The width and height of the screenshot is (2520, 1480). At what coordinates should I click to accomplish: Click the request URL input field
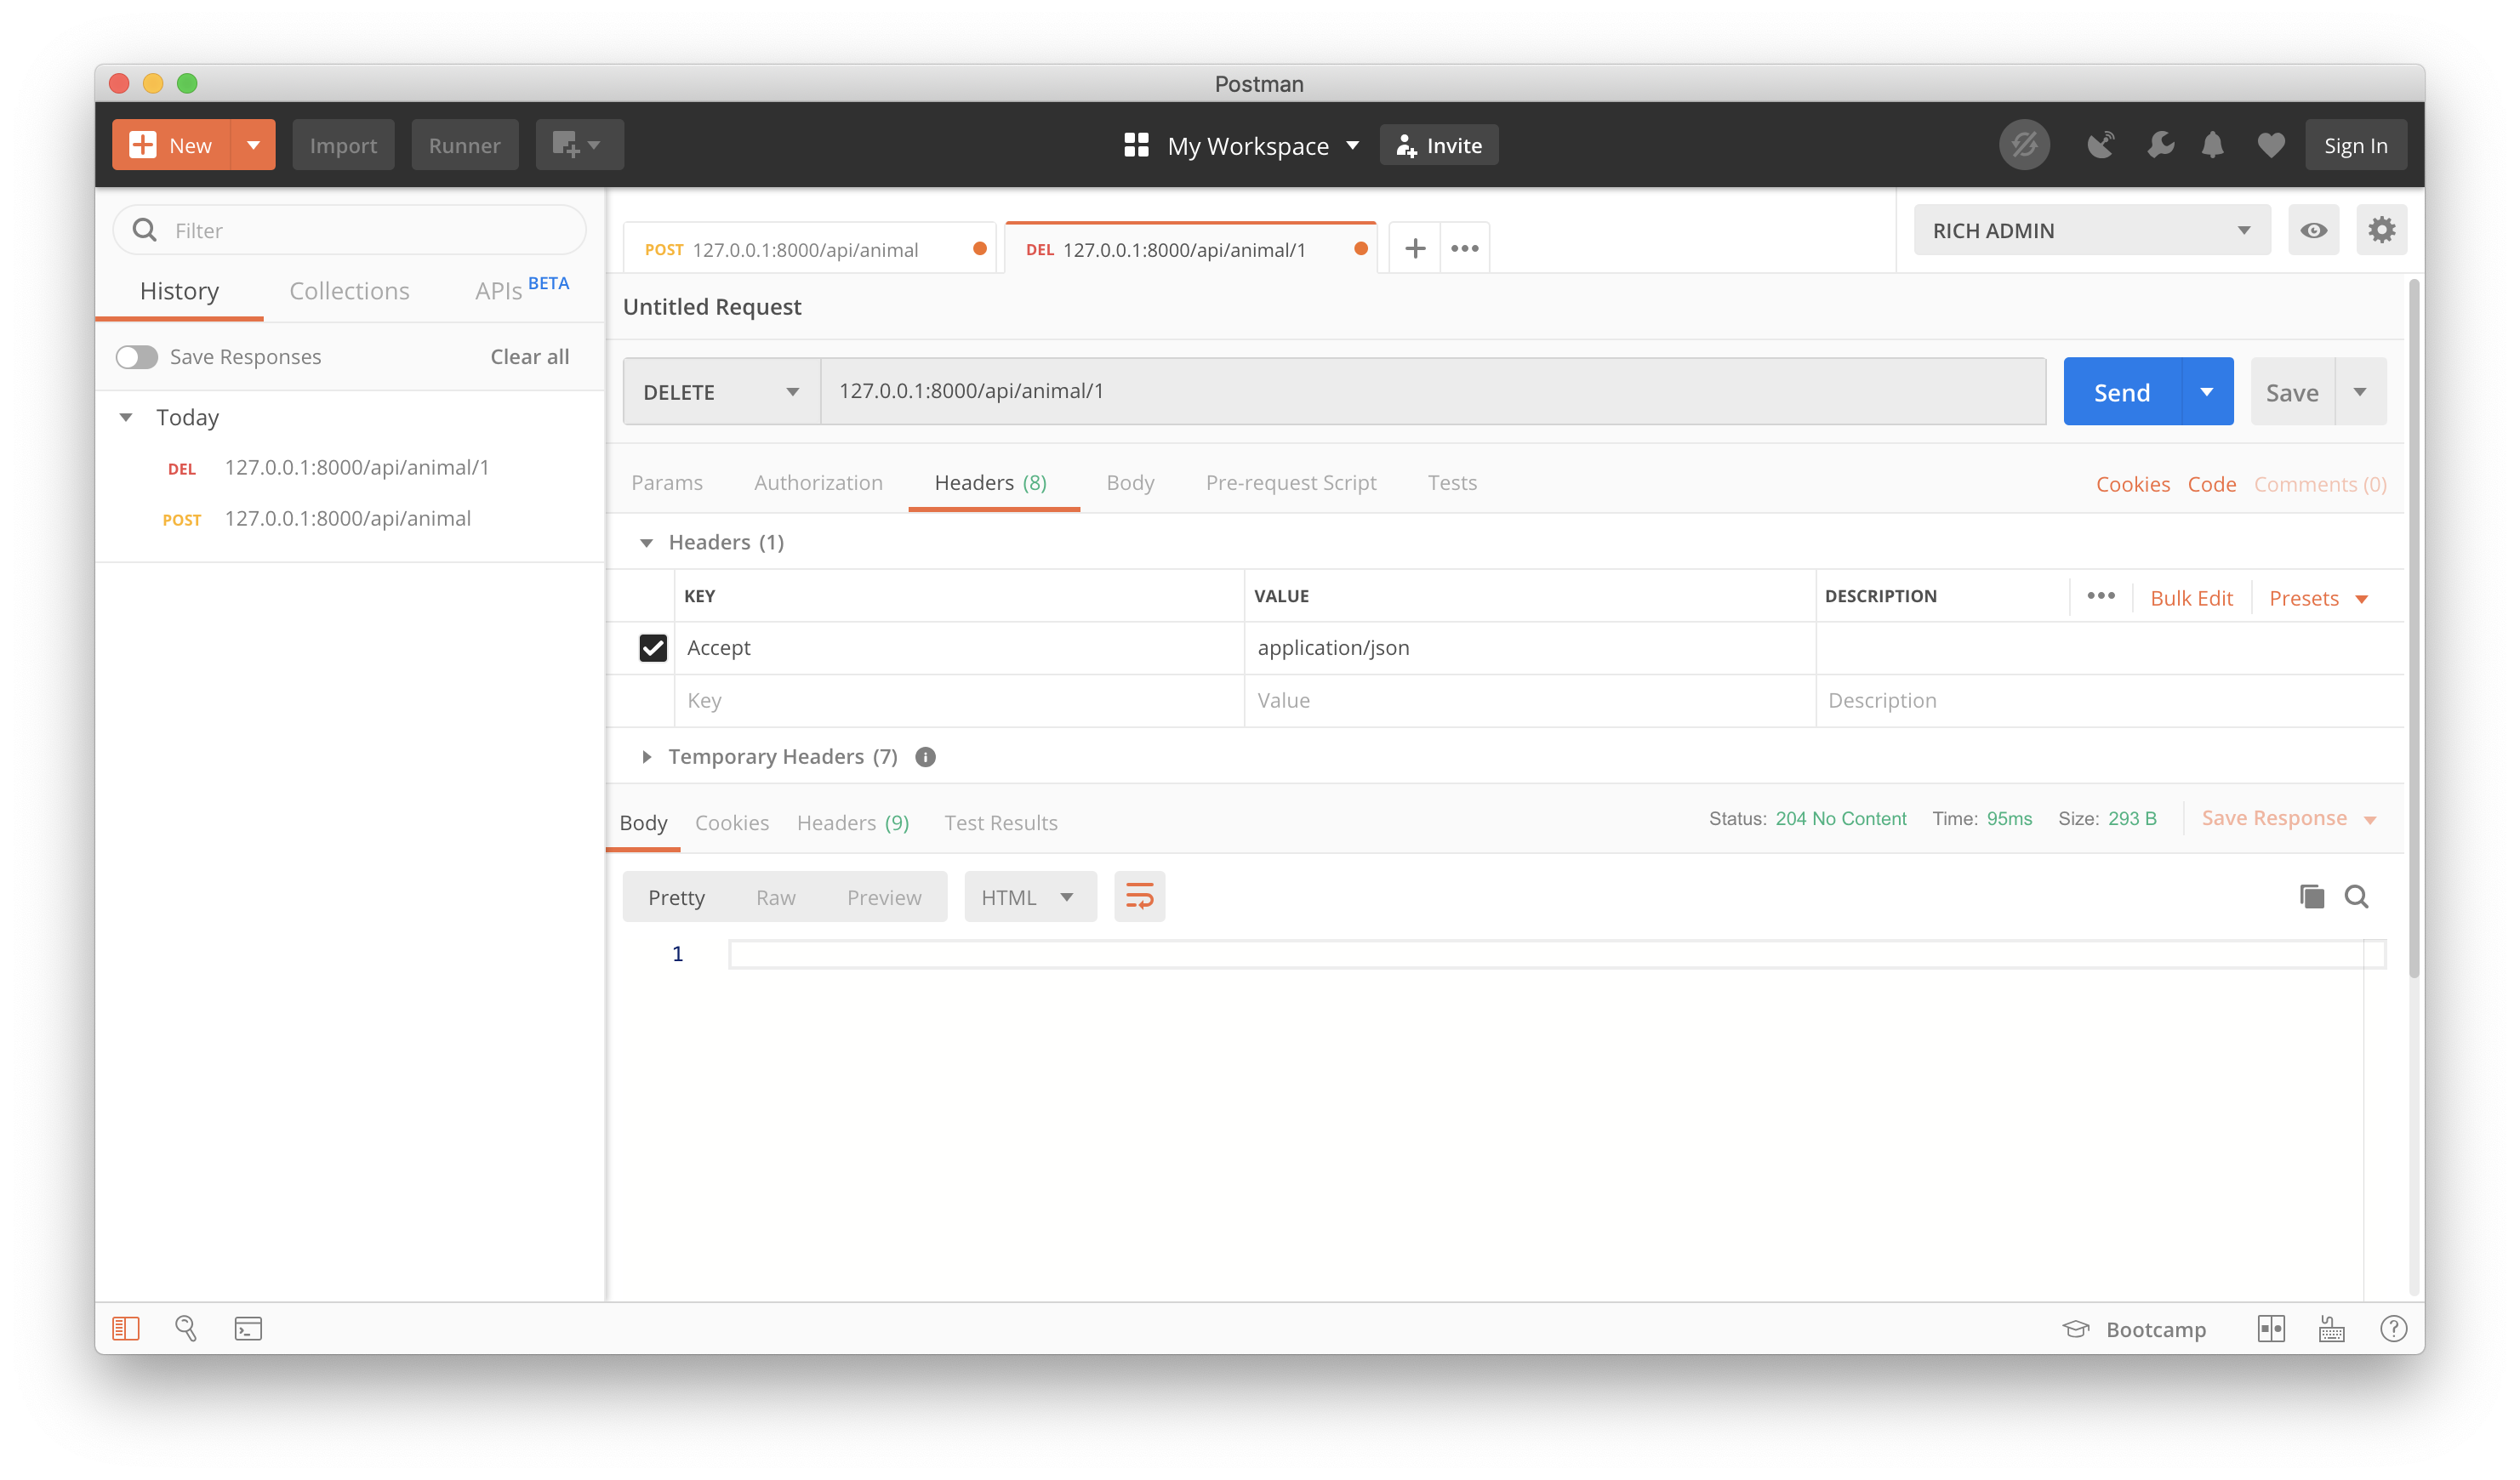[1432, 391]
